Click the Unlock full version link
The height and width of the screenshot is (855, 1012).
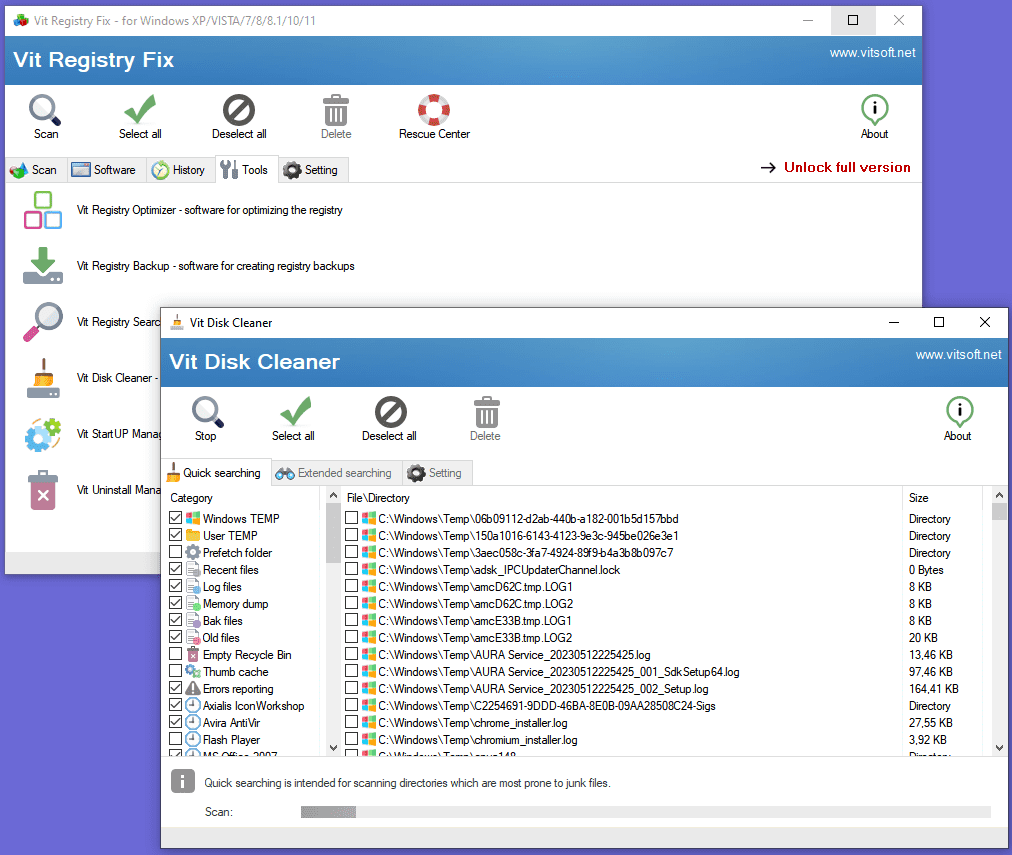click(x=847, y=167)
